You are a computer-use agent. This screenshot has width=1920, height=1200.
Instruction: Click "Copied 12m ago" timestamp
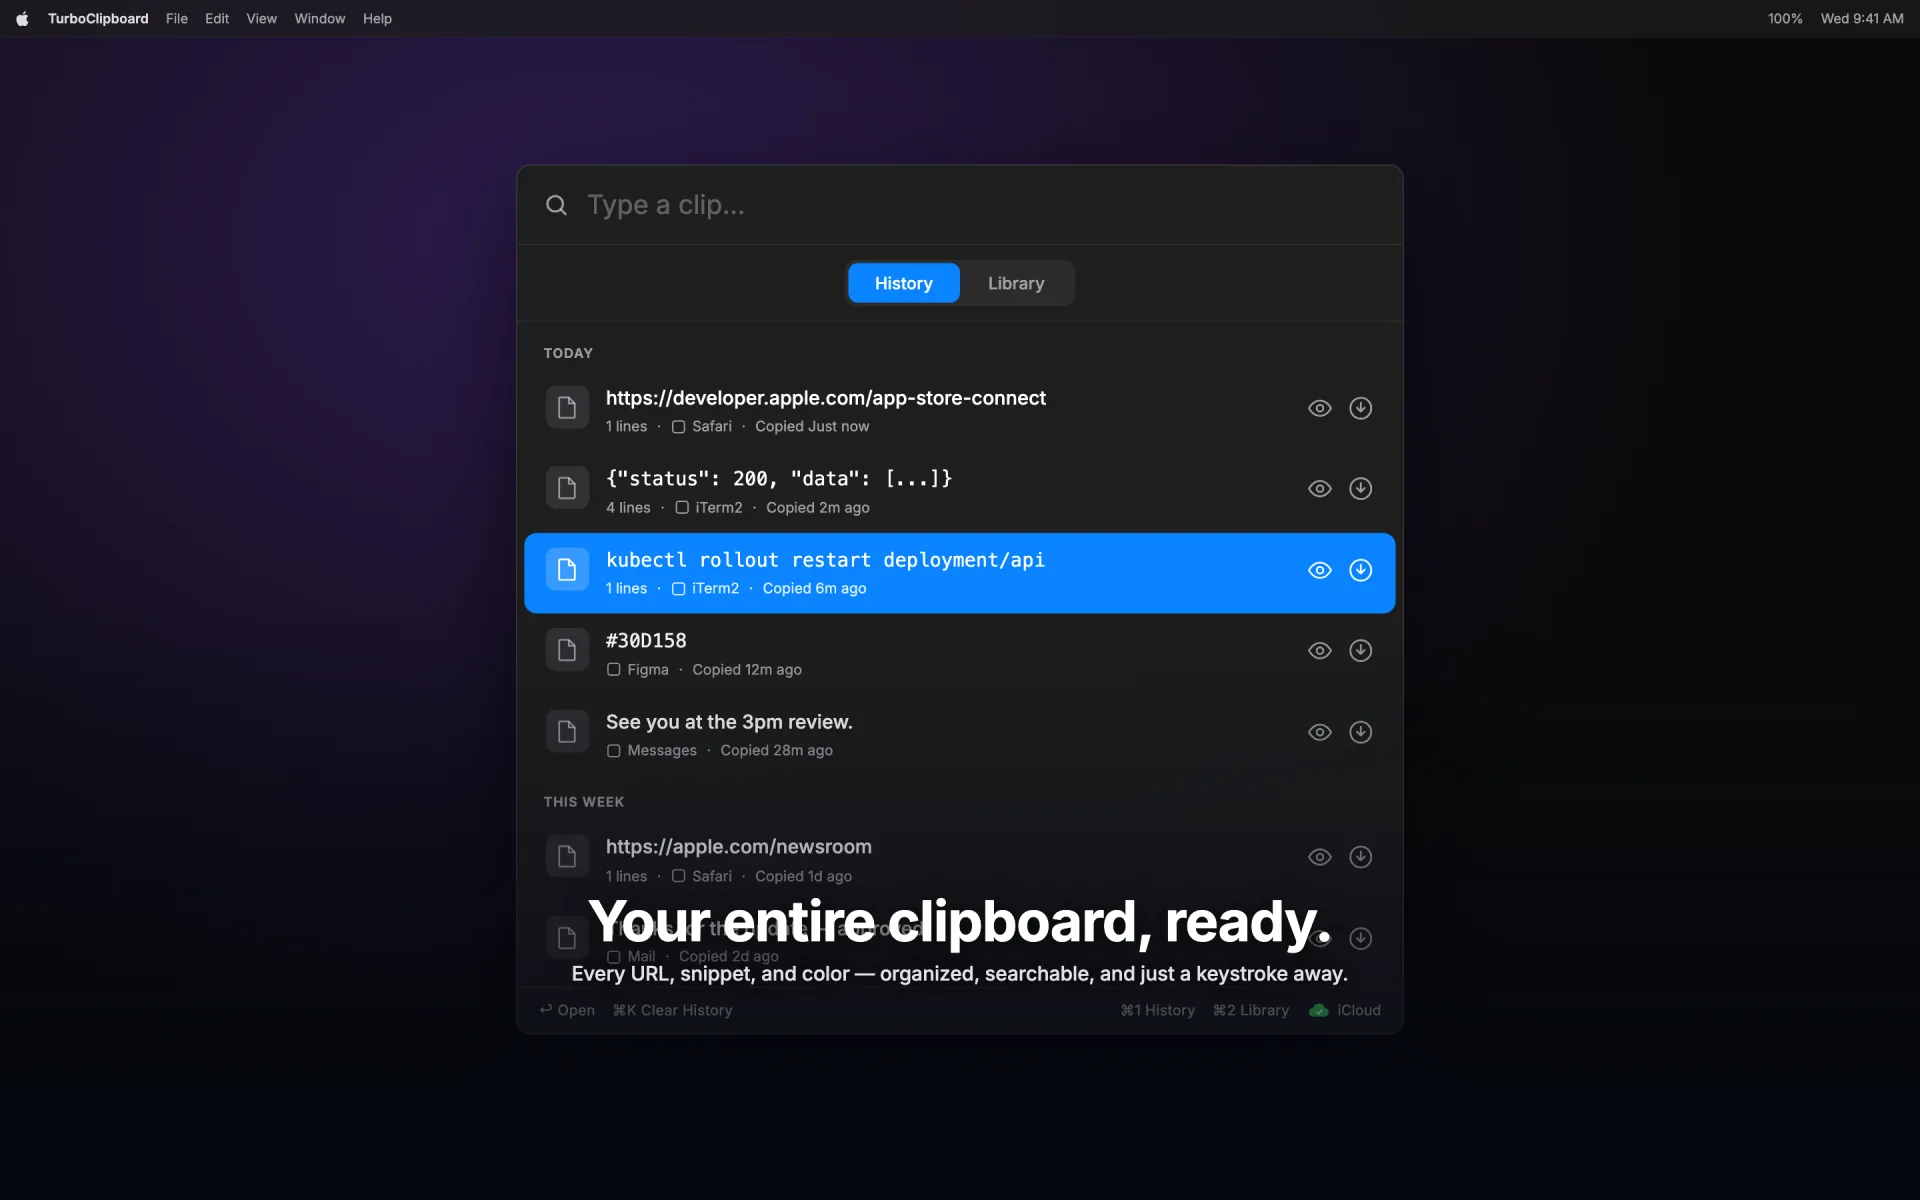(747, 670)
